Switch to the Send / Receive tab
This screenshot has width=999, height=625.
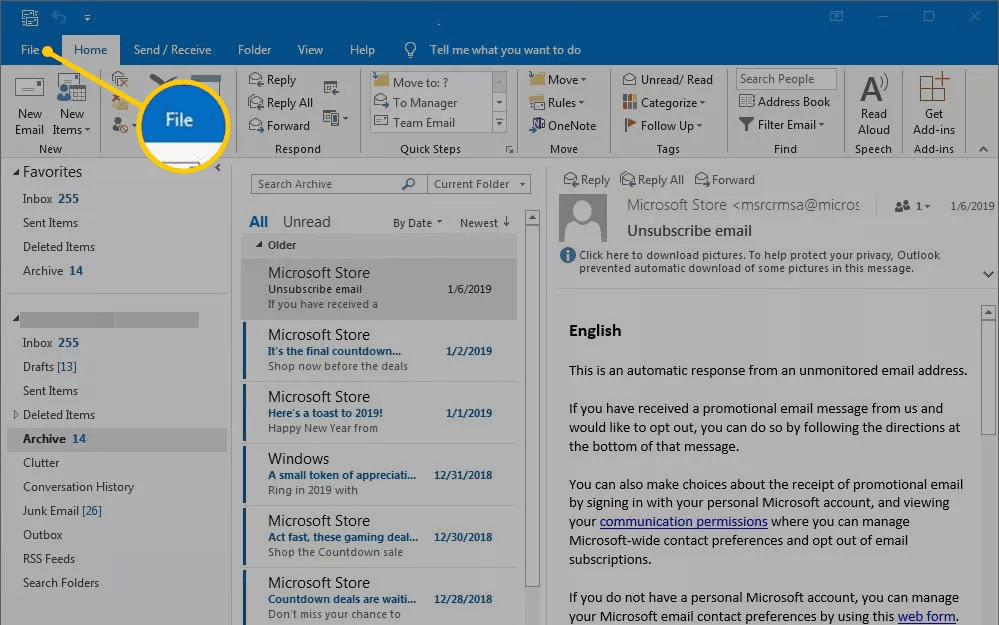click(172, 50)
